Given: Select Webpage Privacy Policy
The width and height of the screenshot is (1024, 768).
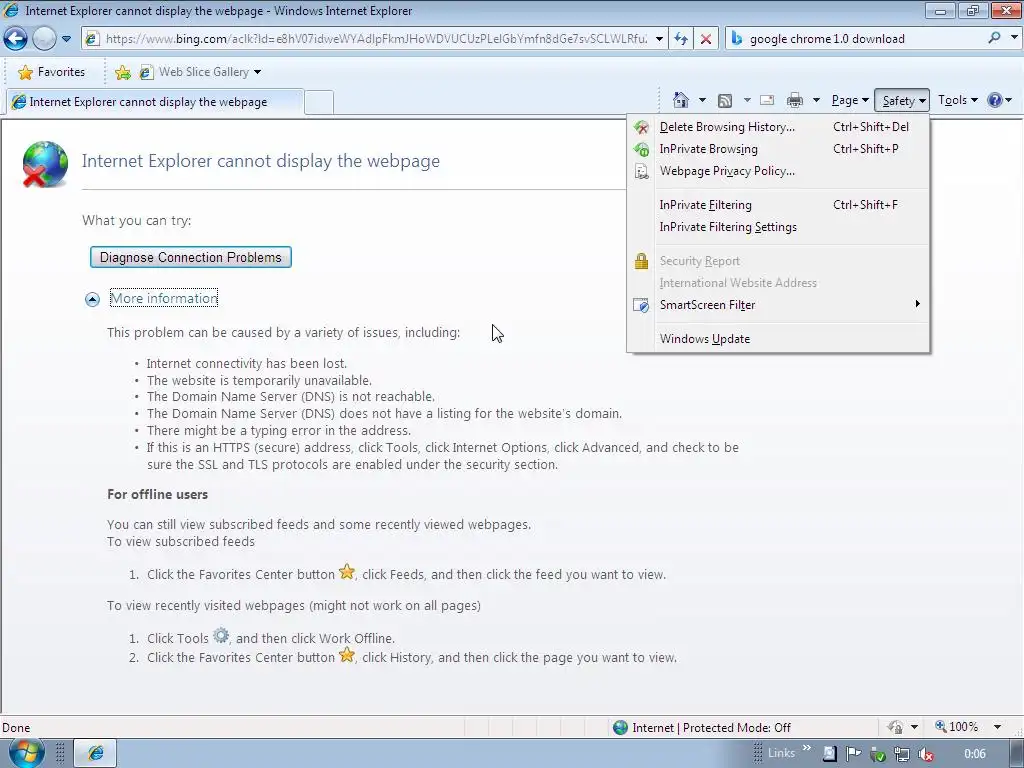Looking at the screenshot, I should click(778, 171).
